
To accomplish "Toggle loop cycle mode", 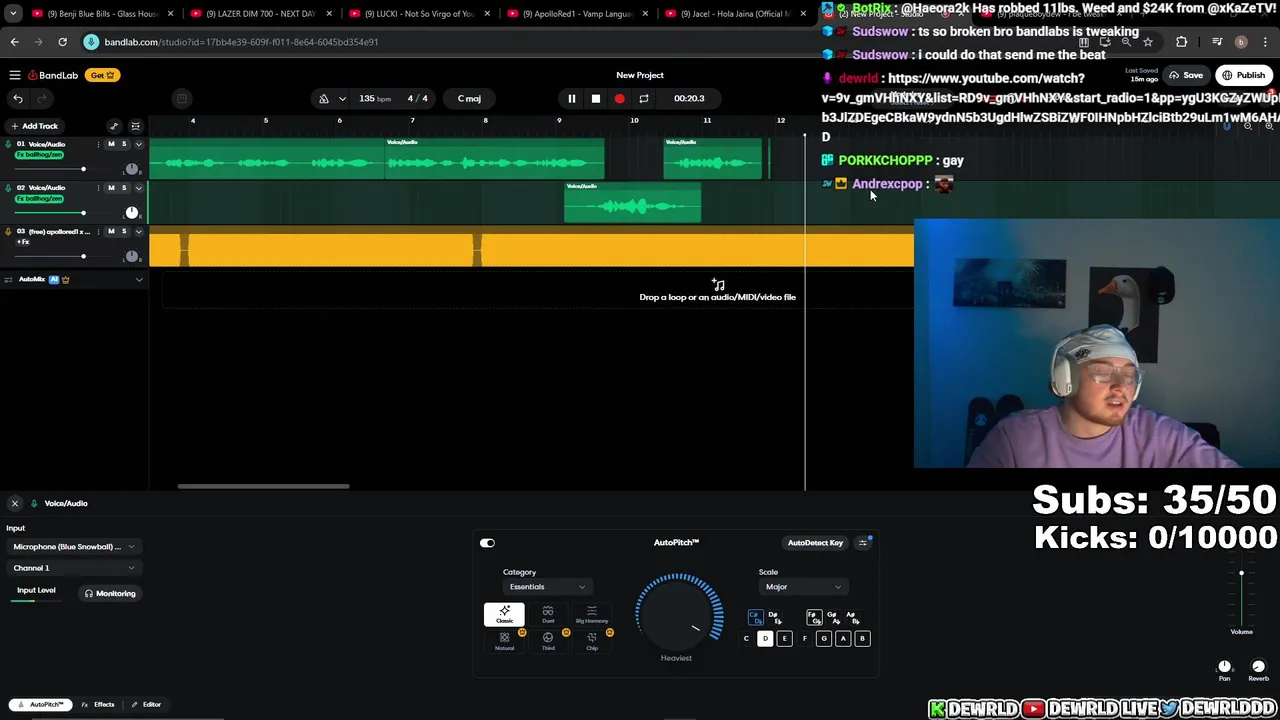I will click(644, 98).
